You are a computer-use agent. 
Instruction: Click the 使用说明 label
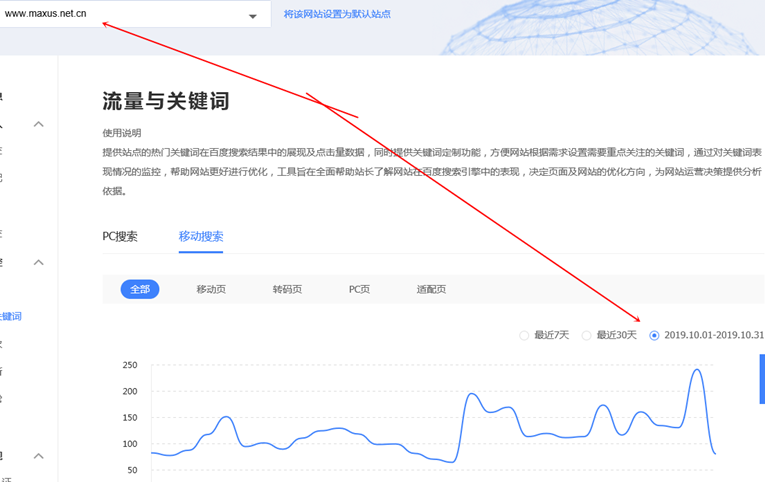pos(121,133)
